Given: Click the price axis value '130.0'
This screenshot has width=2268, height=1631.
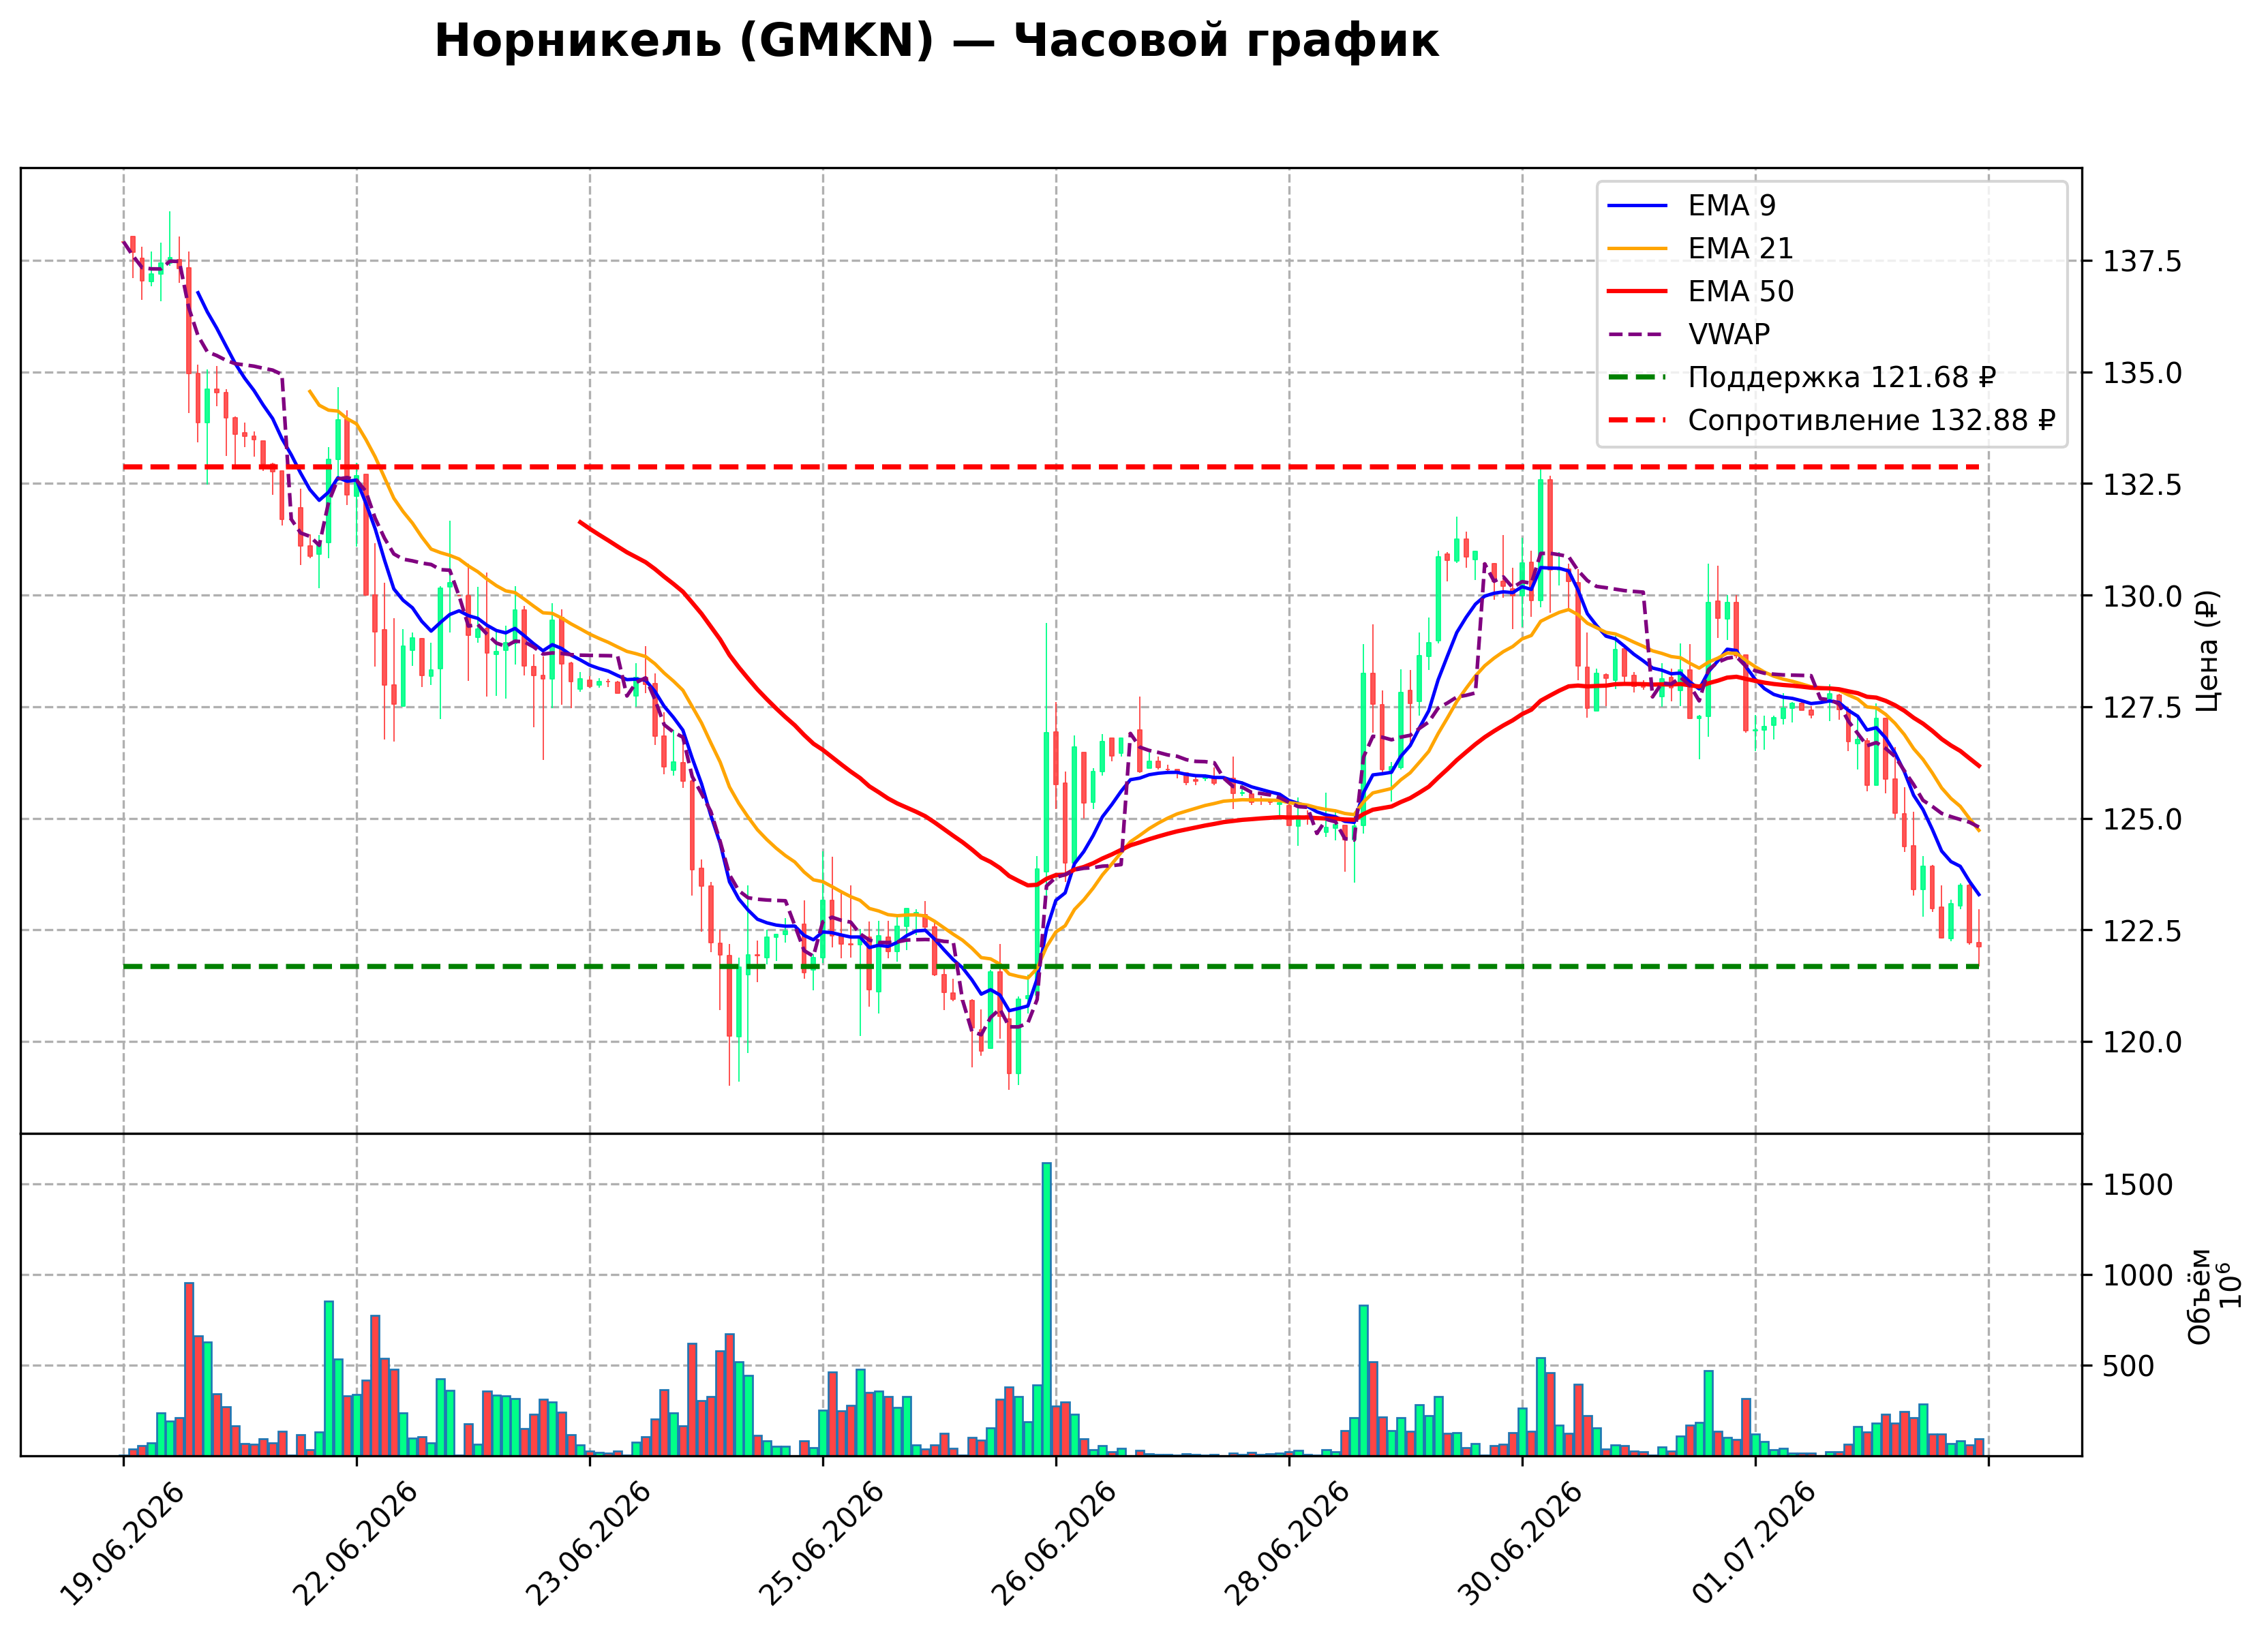Looking at the screenshot, I should [x=2142, y=597].
